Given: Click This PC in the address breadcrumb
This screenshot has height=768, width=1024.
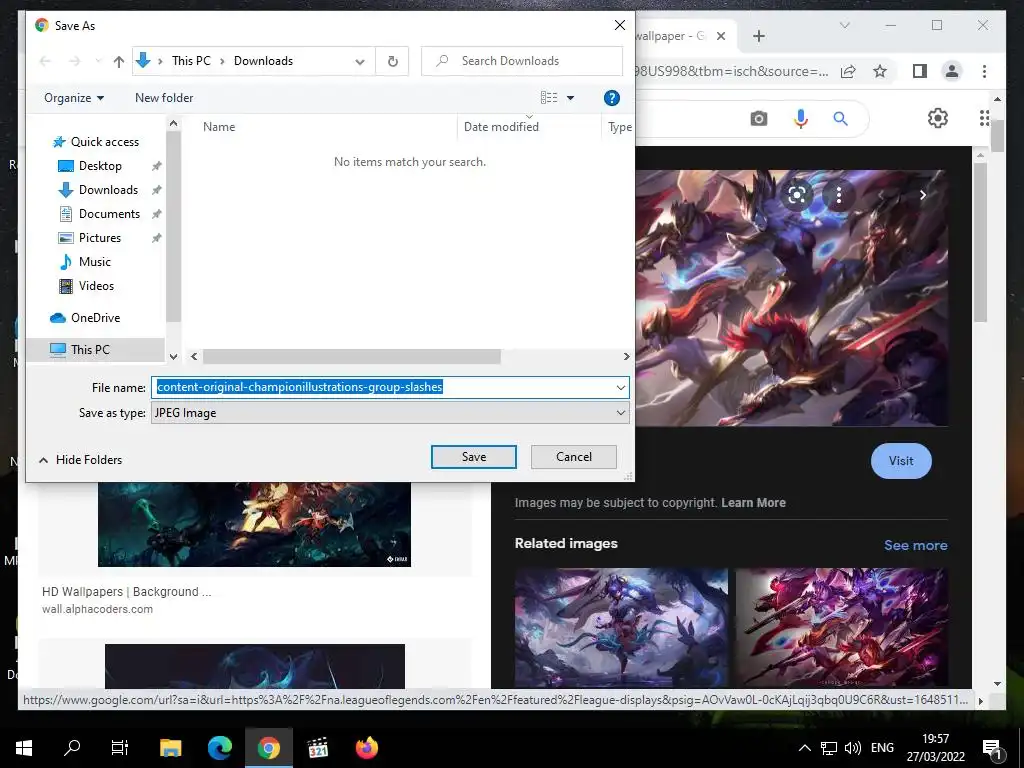Looking at the screenshot, I should (191, 61).
